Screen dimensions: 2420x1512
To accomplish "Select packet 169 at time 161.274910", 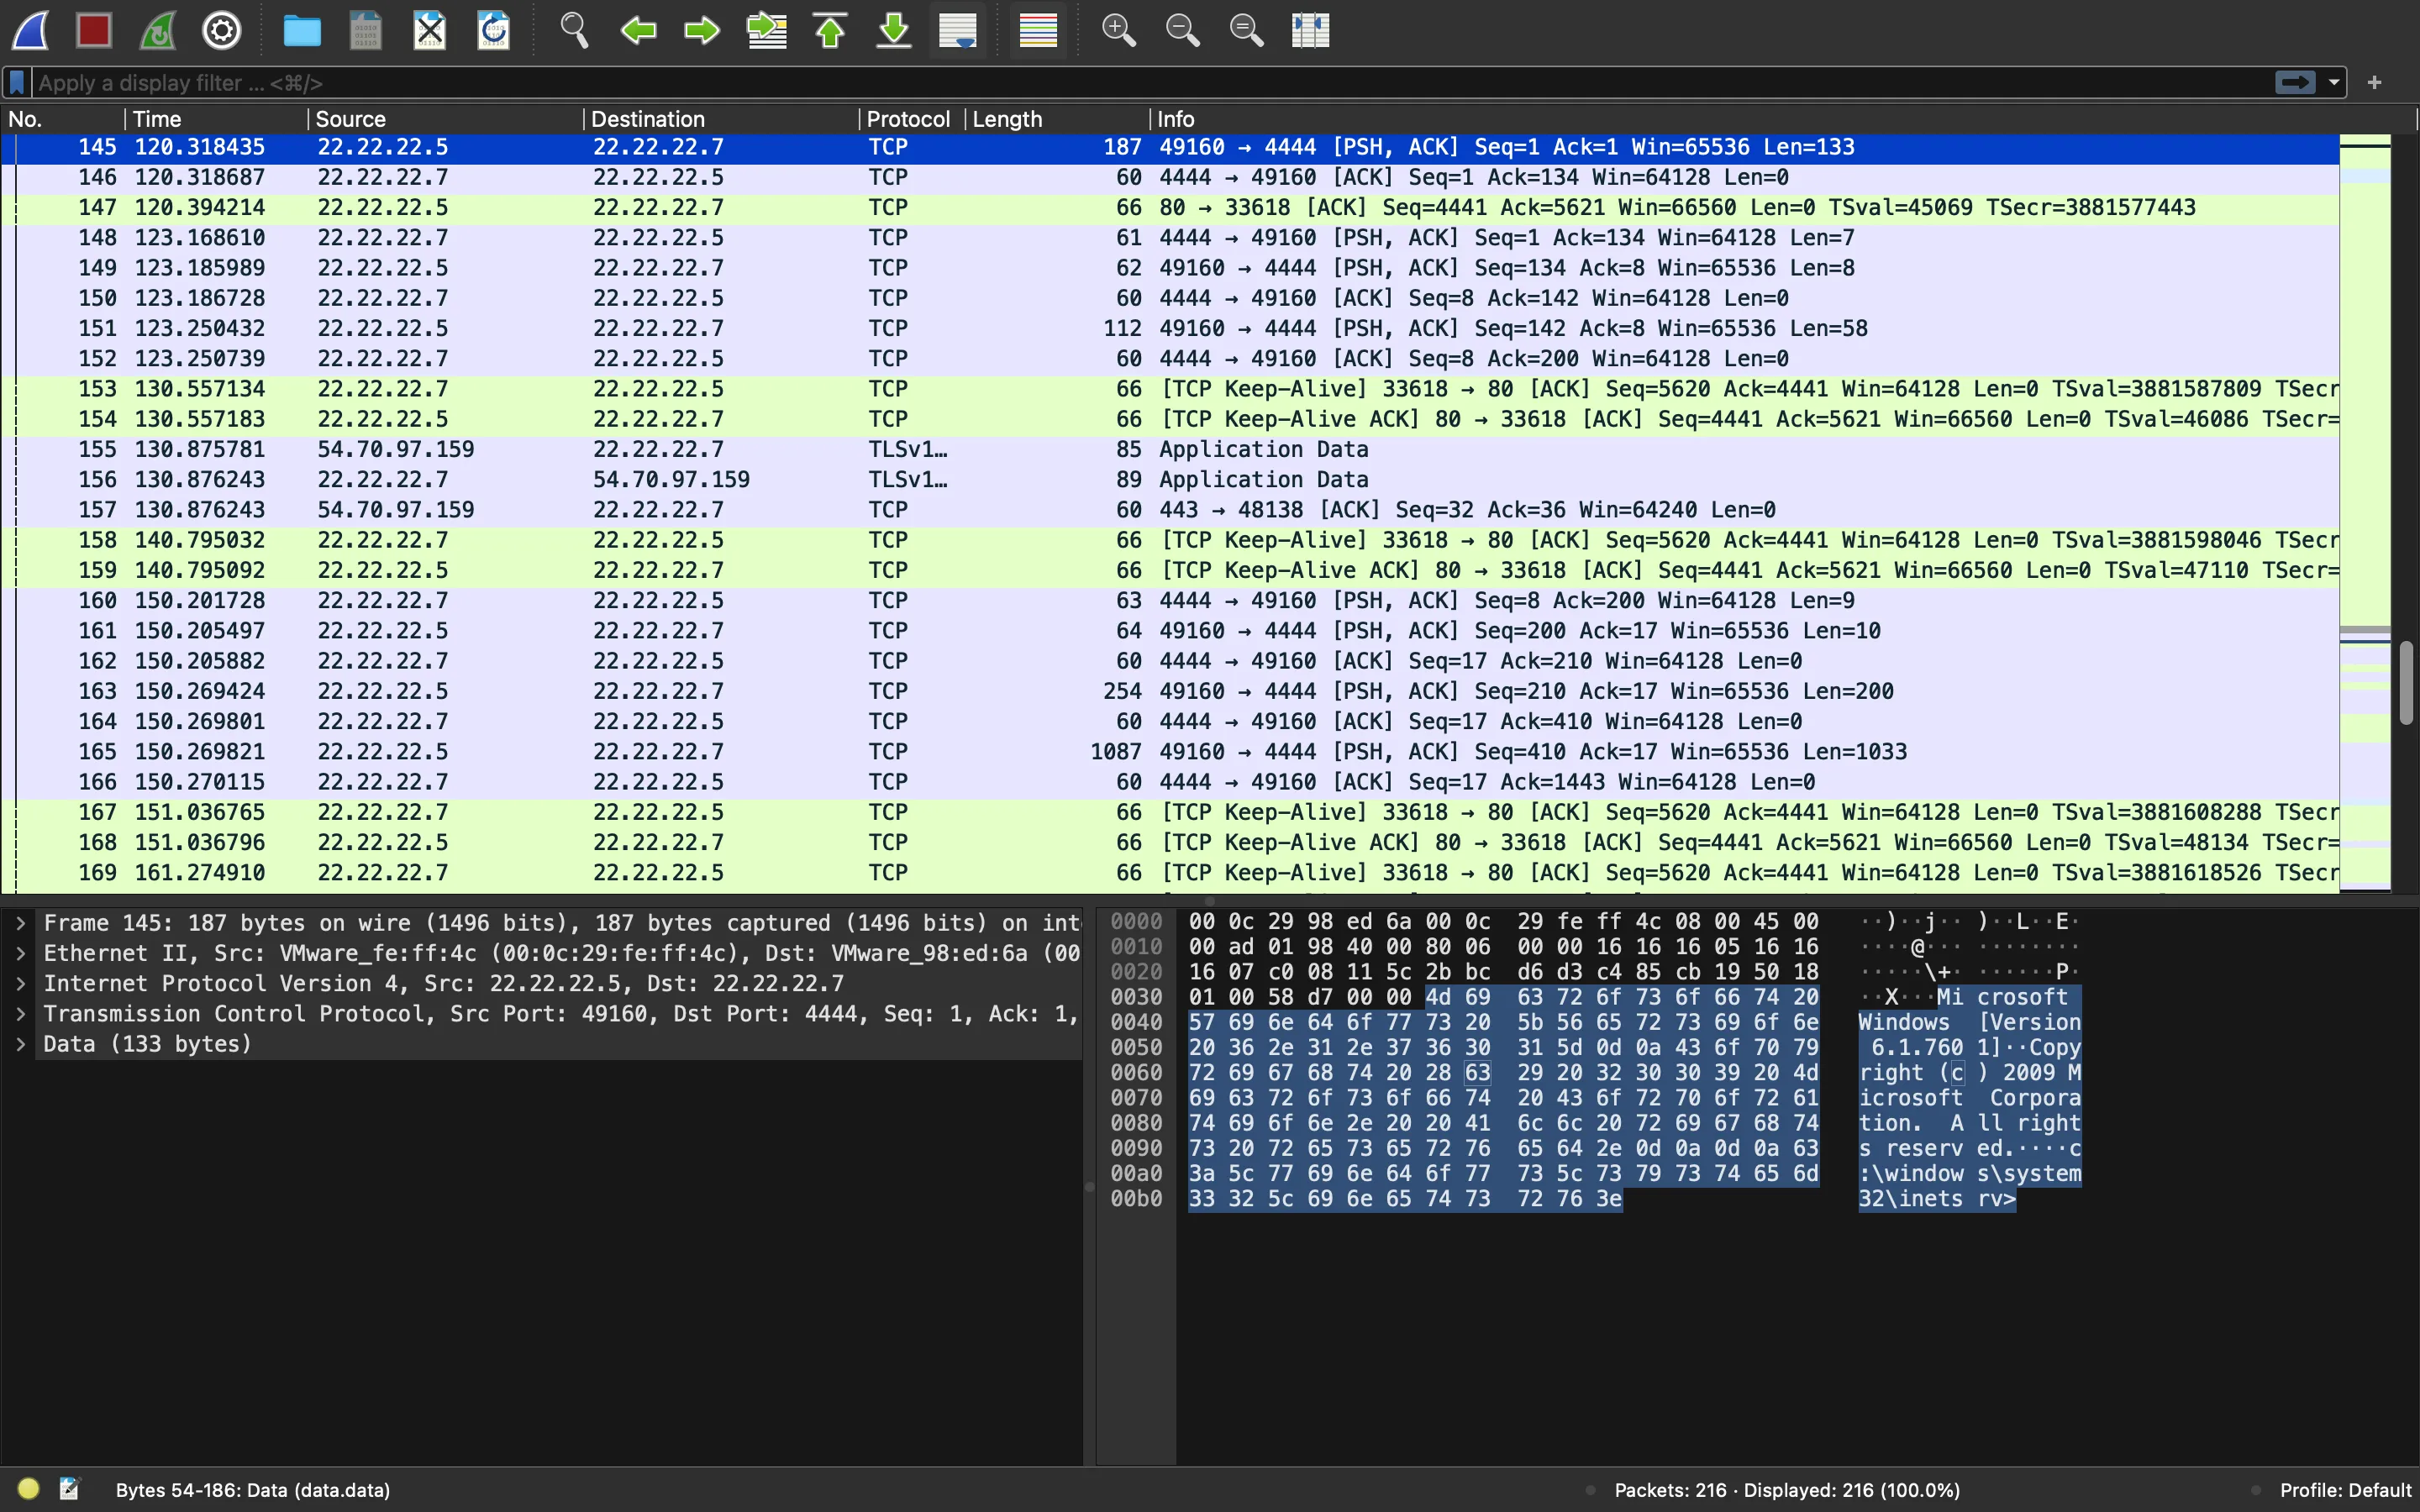I will pyautogui.click(x=1170, y=872).
